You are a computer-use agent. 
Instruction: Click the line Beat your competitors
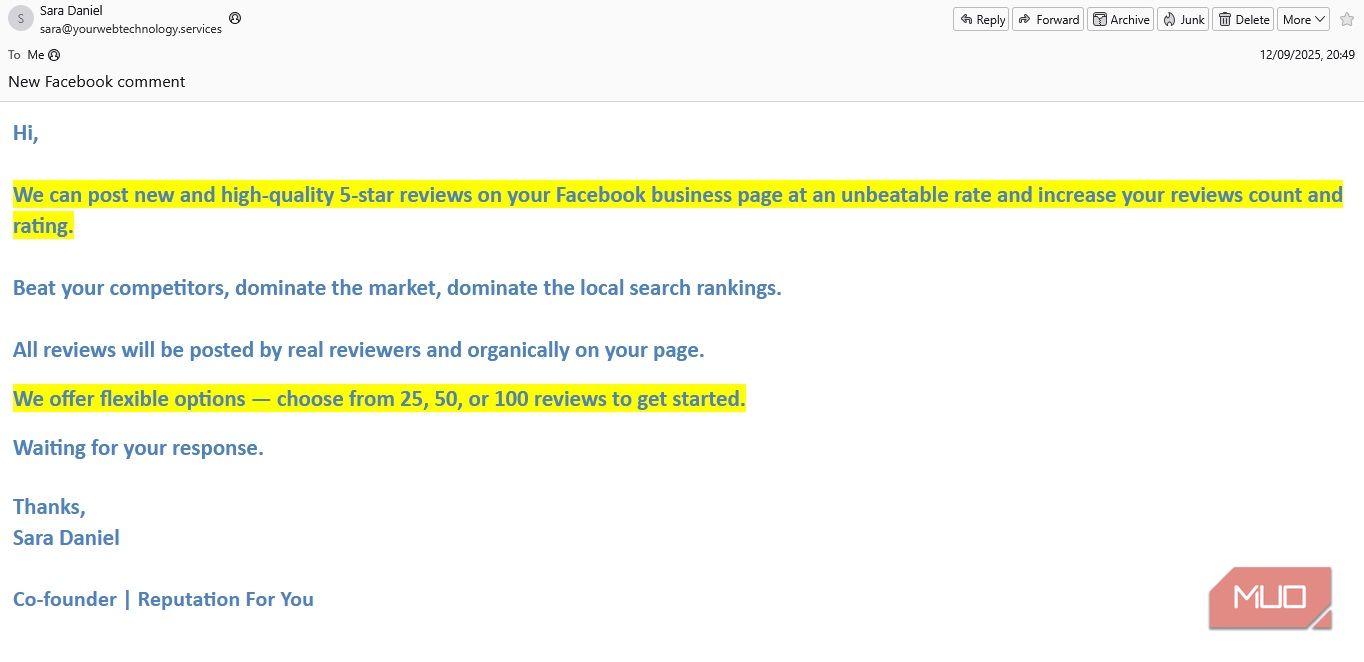click(x=397, y=288)
